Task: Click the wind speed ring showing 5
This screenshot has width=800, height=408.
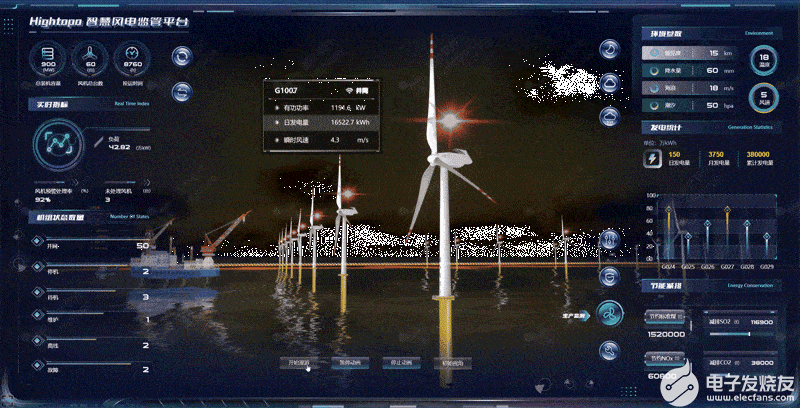Action: point(763,97)
